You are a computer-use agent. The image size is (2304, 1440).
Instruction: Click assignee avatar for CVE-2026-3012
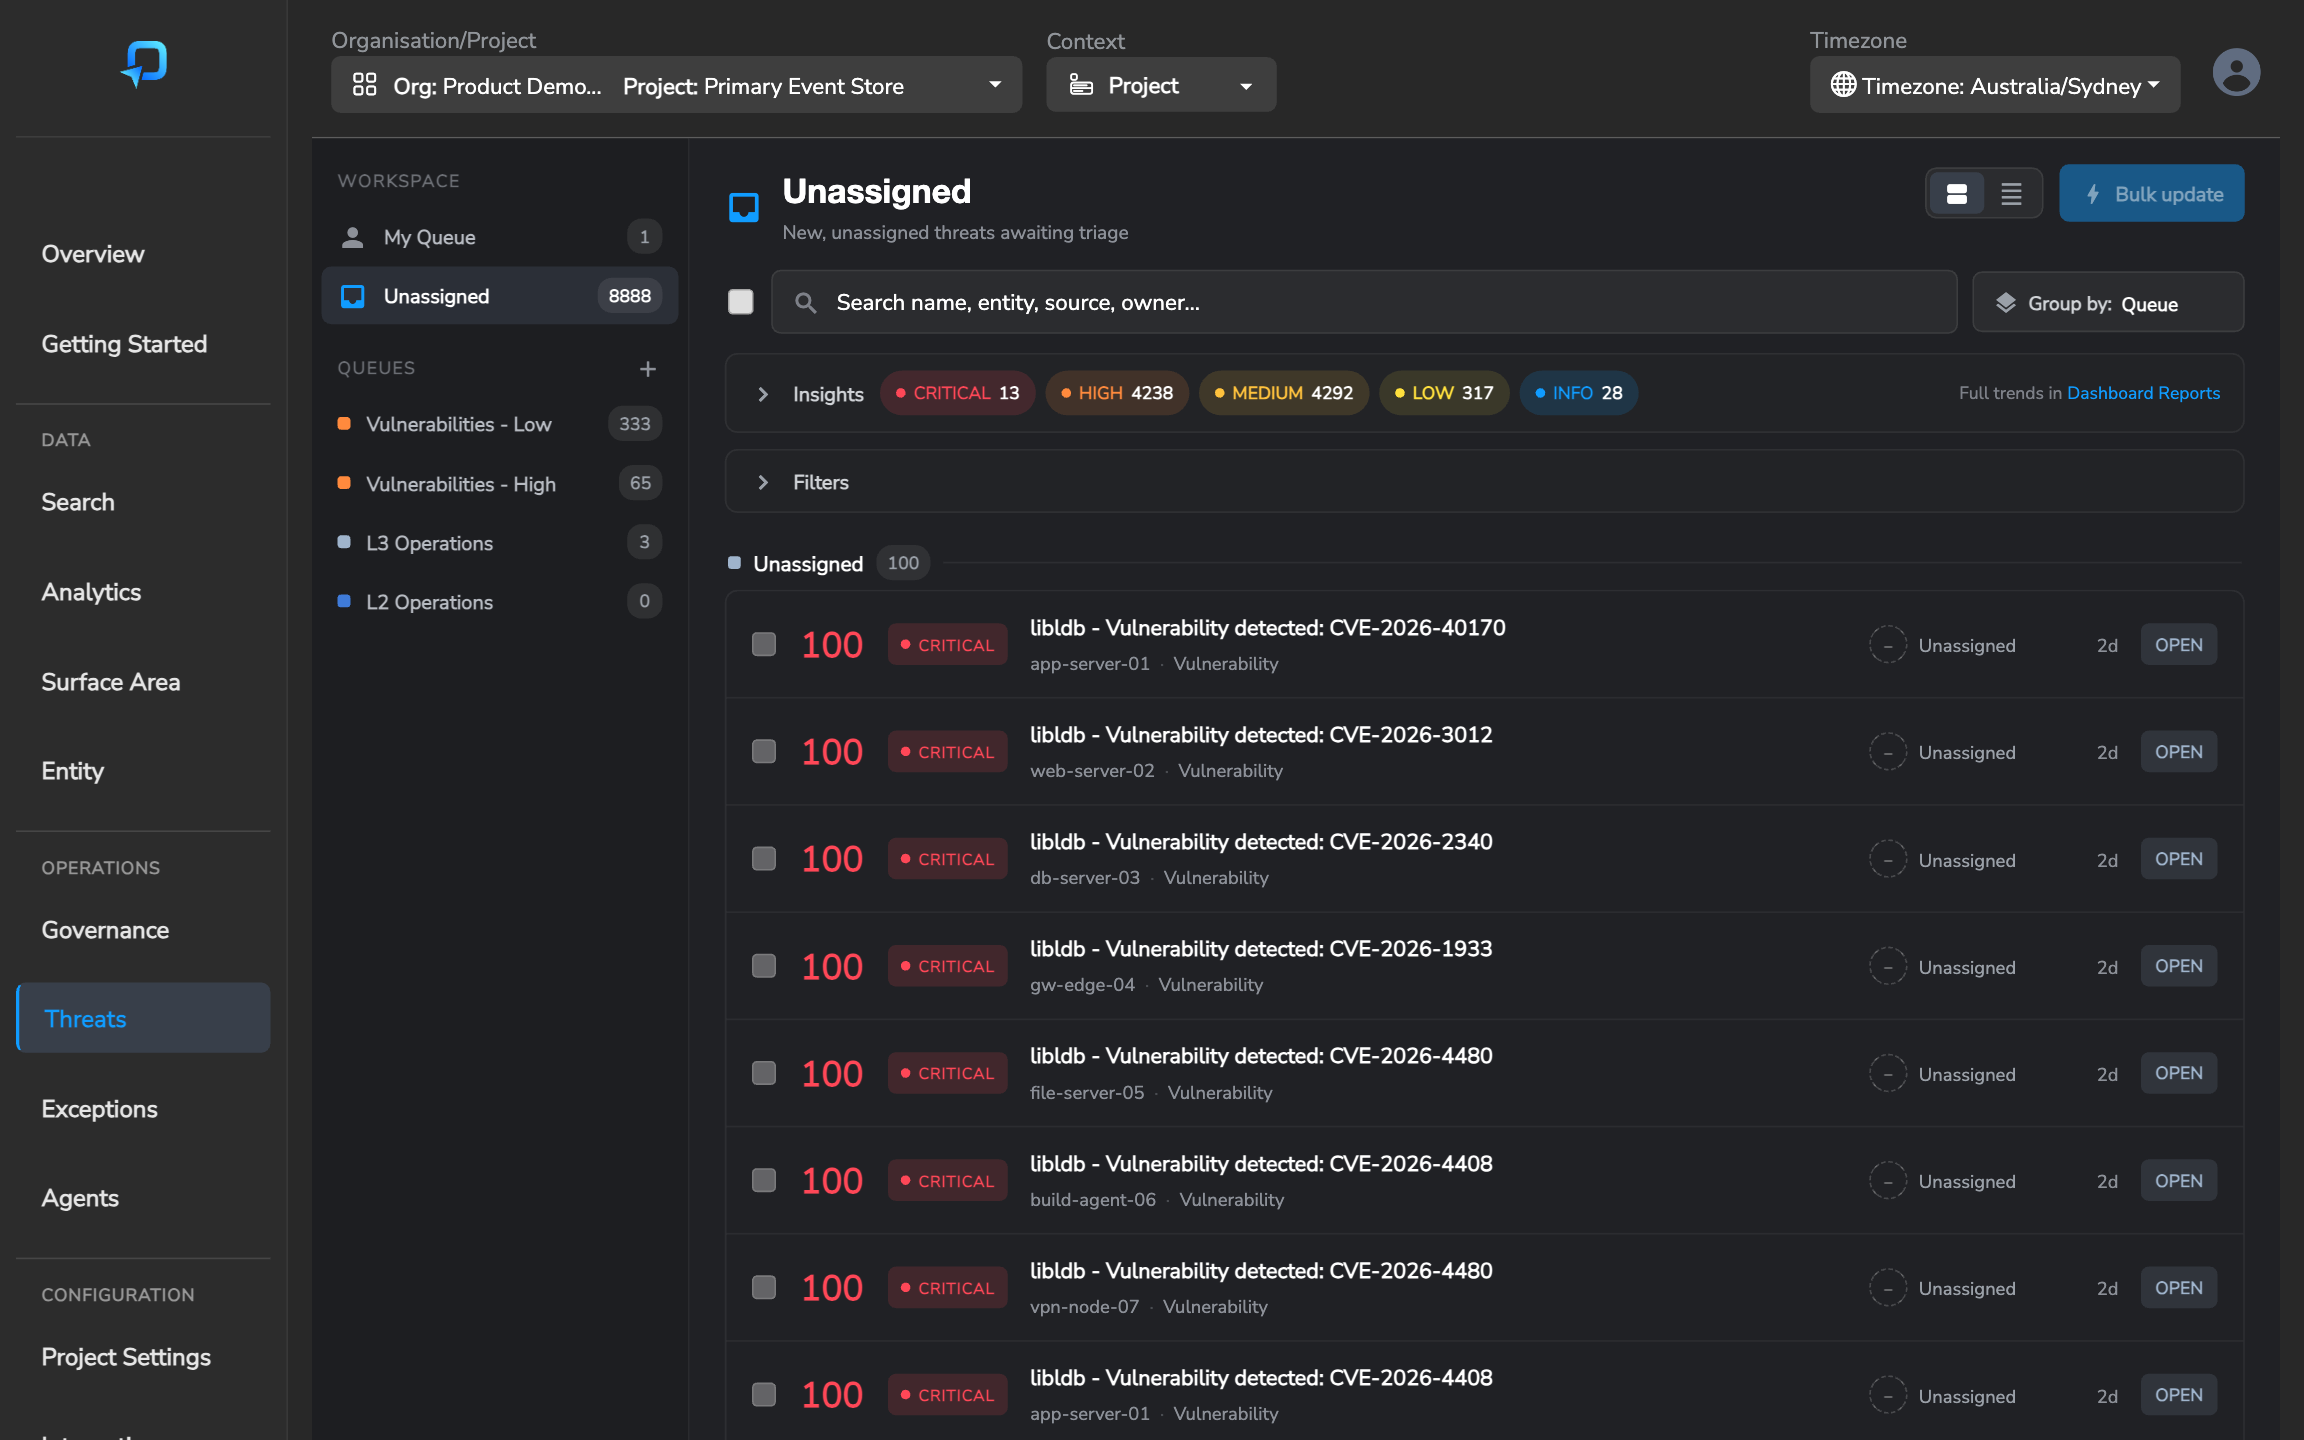click(x=1888, y=752)
